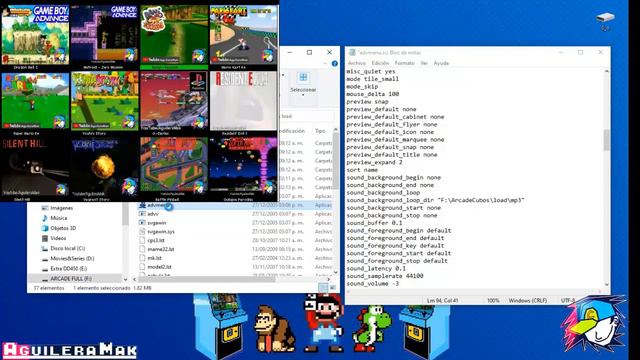Click the horizontal scrollbar right arrow in Explorer
The height and width of the screenshot is (360, 640).
coord(329,280)
